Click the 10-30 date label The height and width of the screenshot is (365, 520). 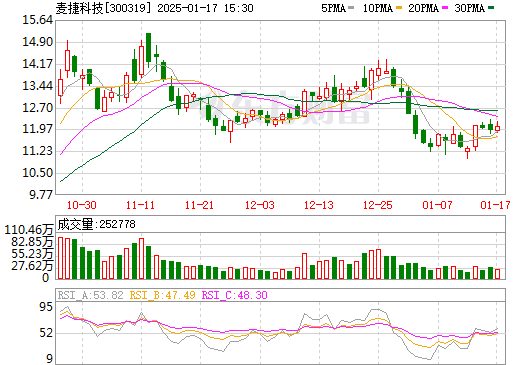82,205
